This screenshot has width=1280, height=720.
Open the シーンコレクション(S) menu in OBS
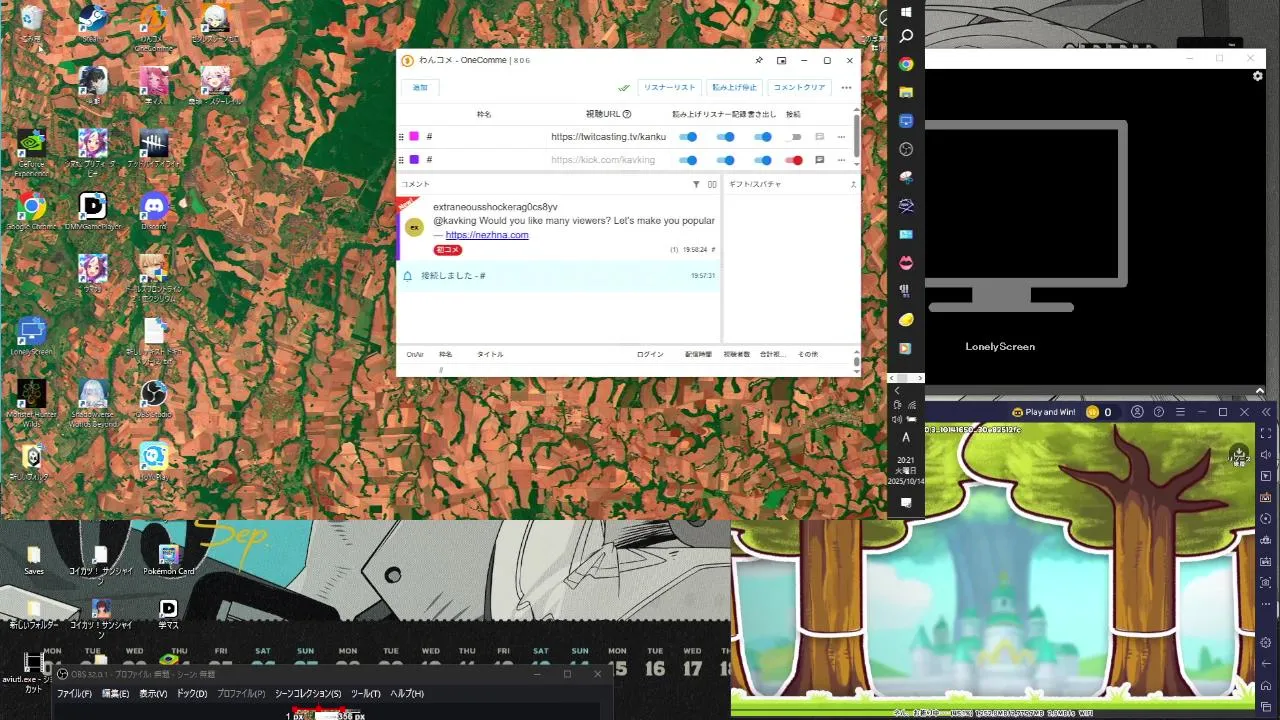tap(308, 693)
